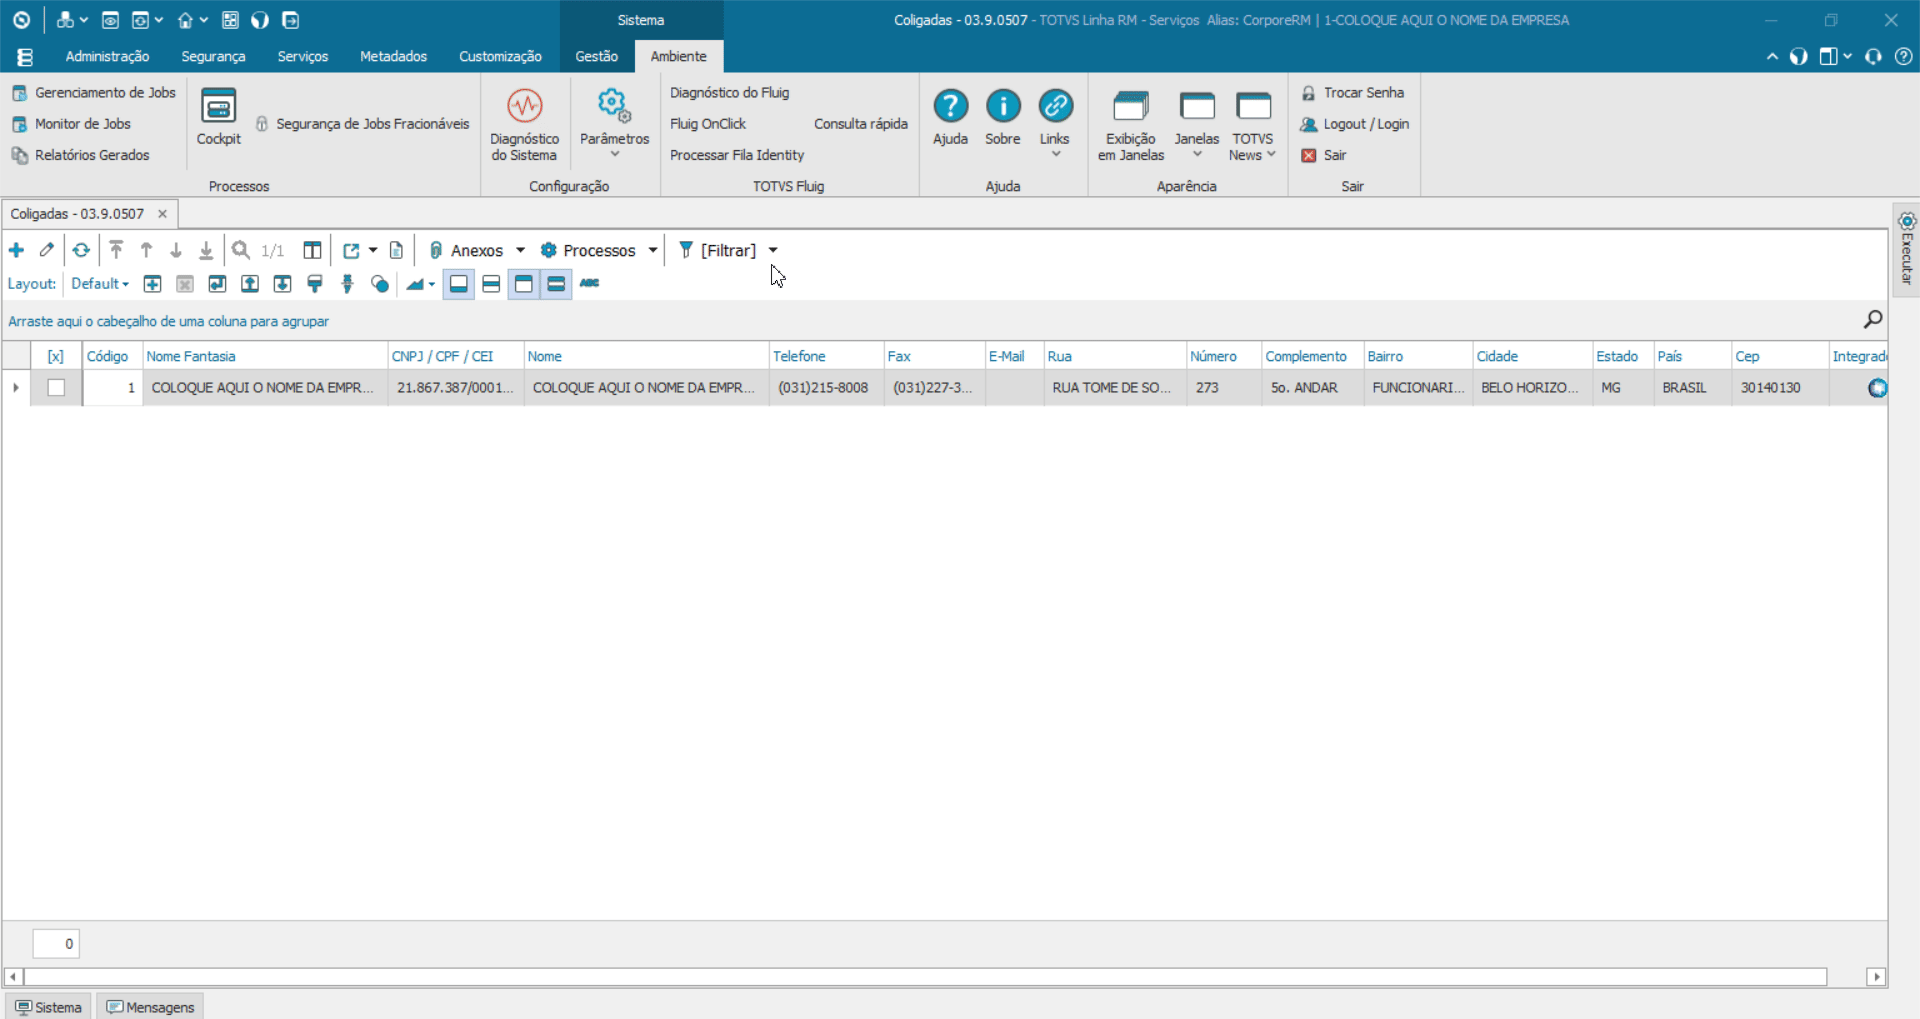
Task: Switch to the Serviços ribbon tab
Action: [x=303, y=57]
